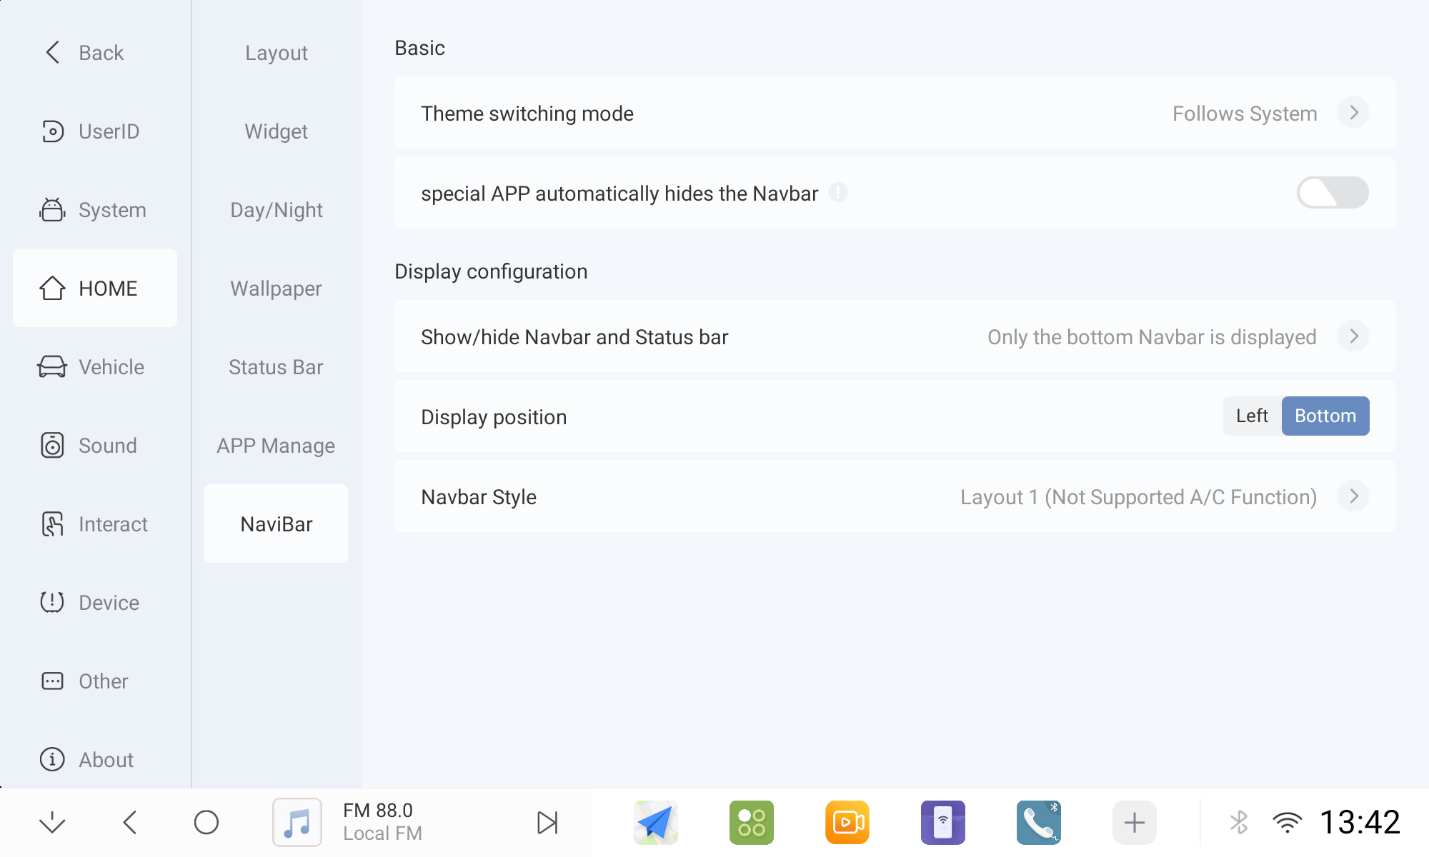Switch to the Status Bar tab
This screenshot has width=1429, height=857.
276,367
